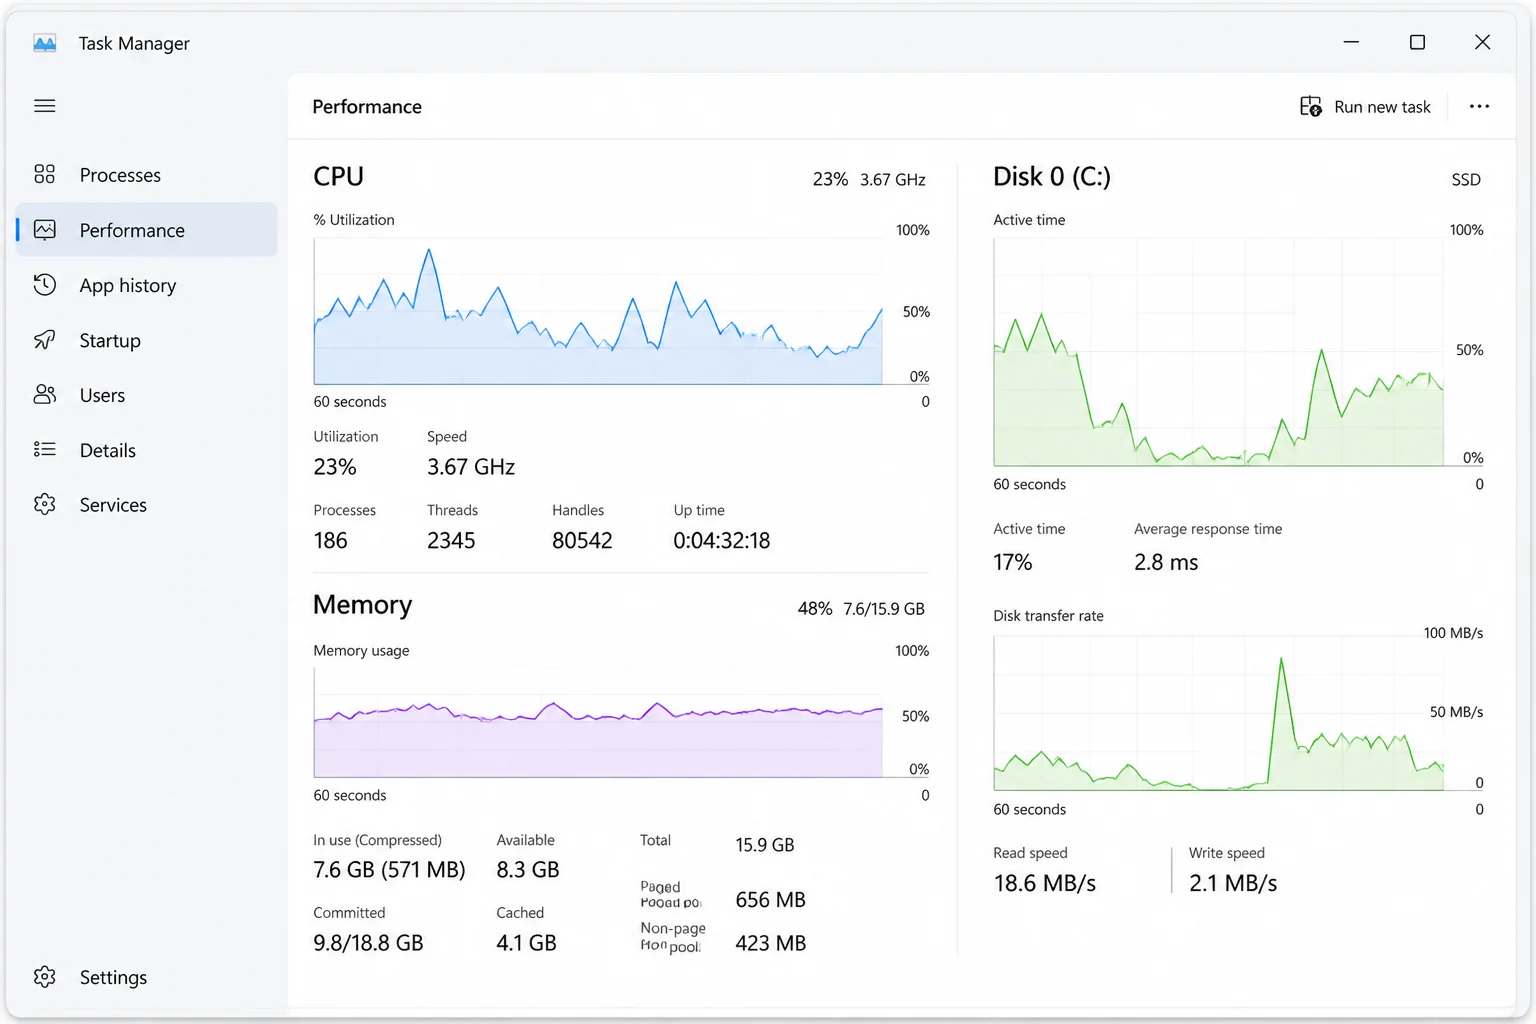Click the Up time value 0:04:32:18
This screenshot has height=1024, width=1536.
(722, 541)
